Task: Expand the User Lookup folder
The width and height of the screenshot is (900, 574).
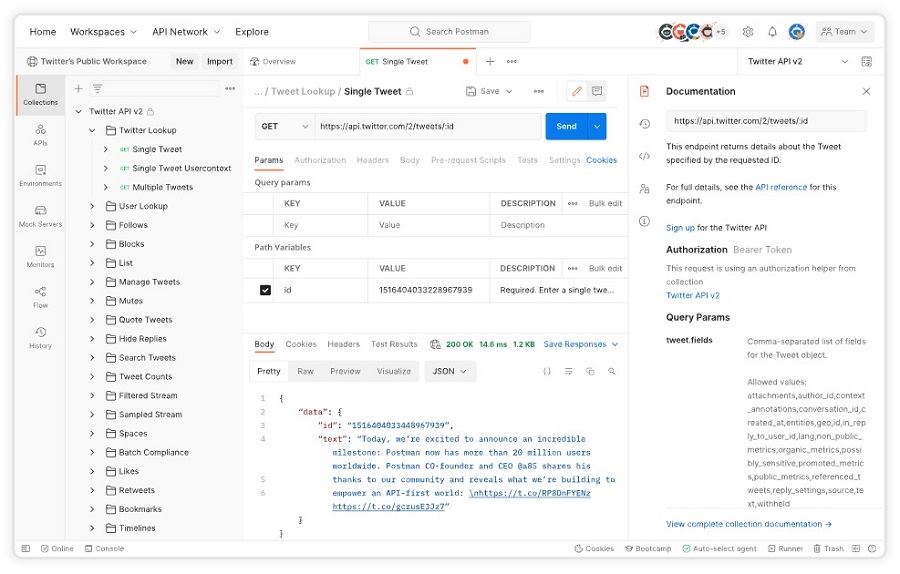Action: 92,206
